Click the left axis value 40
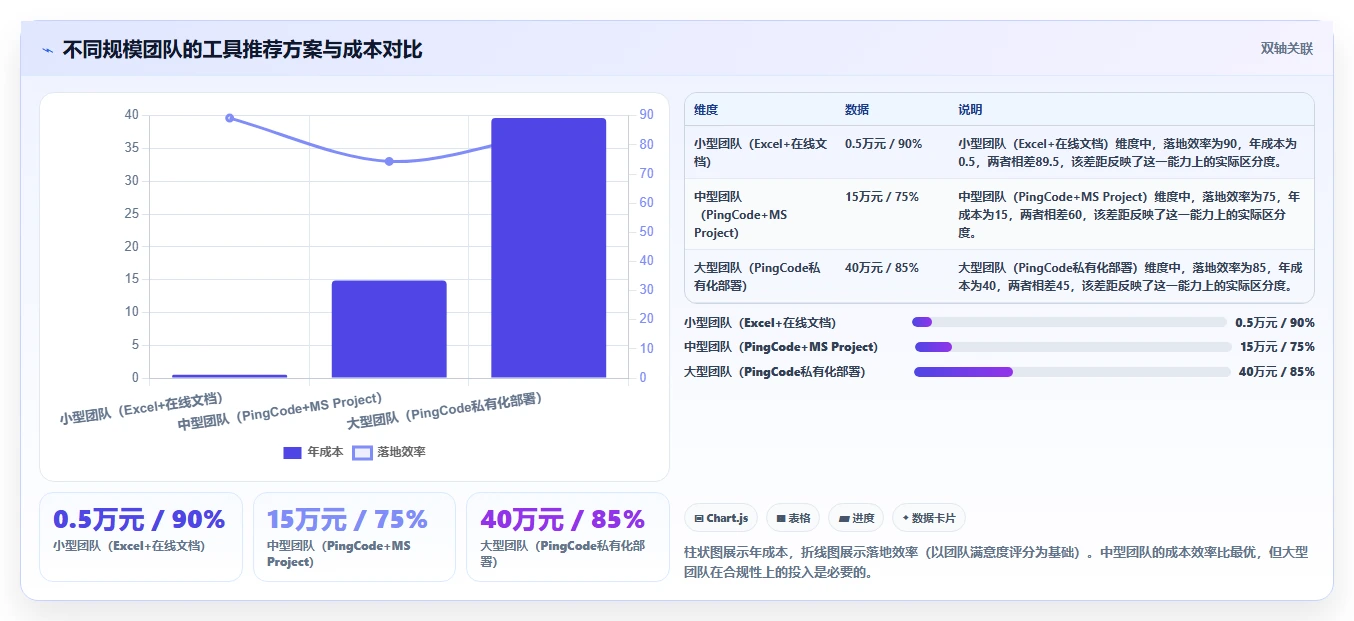This screenshot has height=621, width=1354. [132, 115]
